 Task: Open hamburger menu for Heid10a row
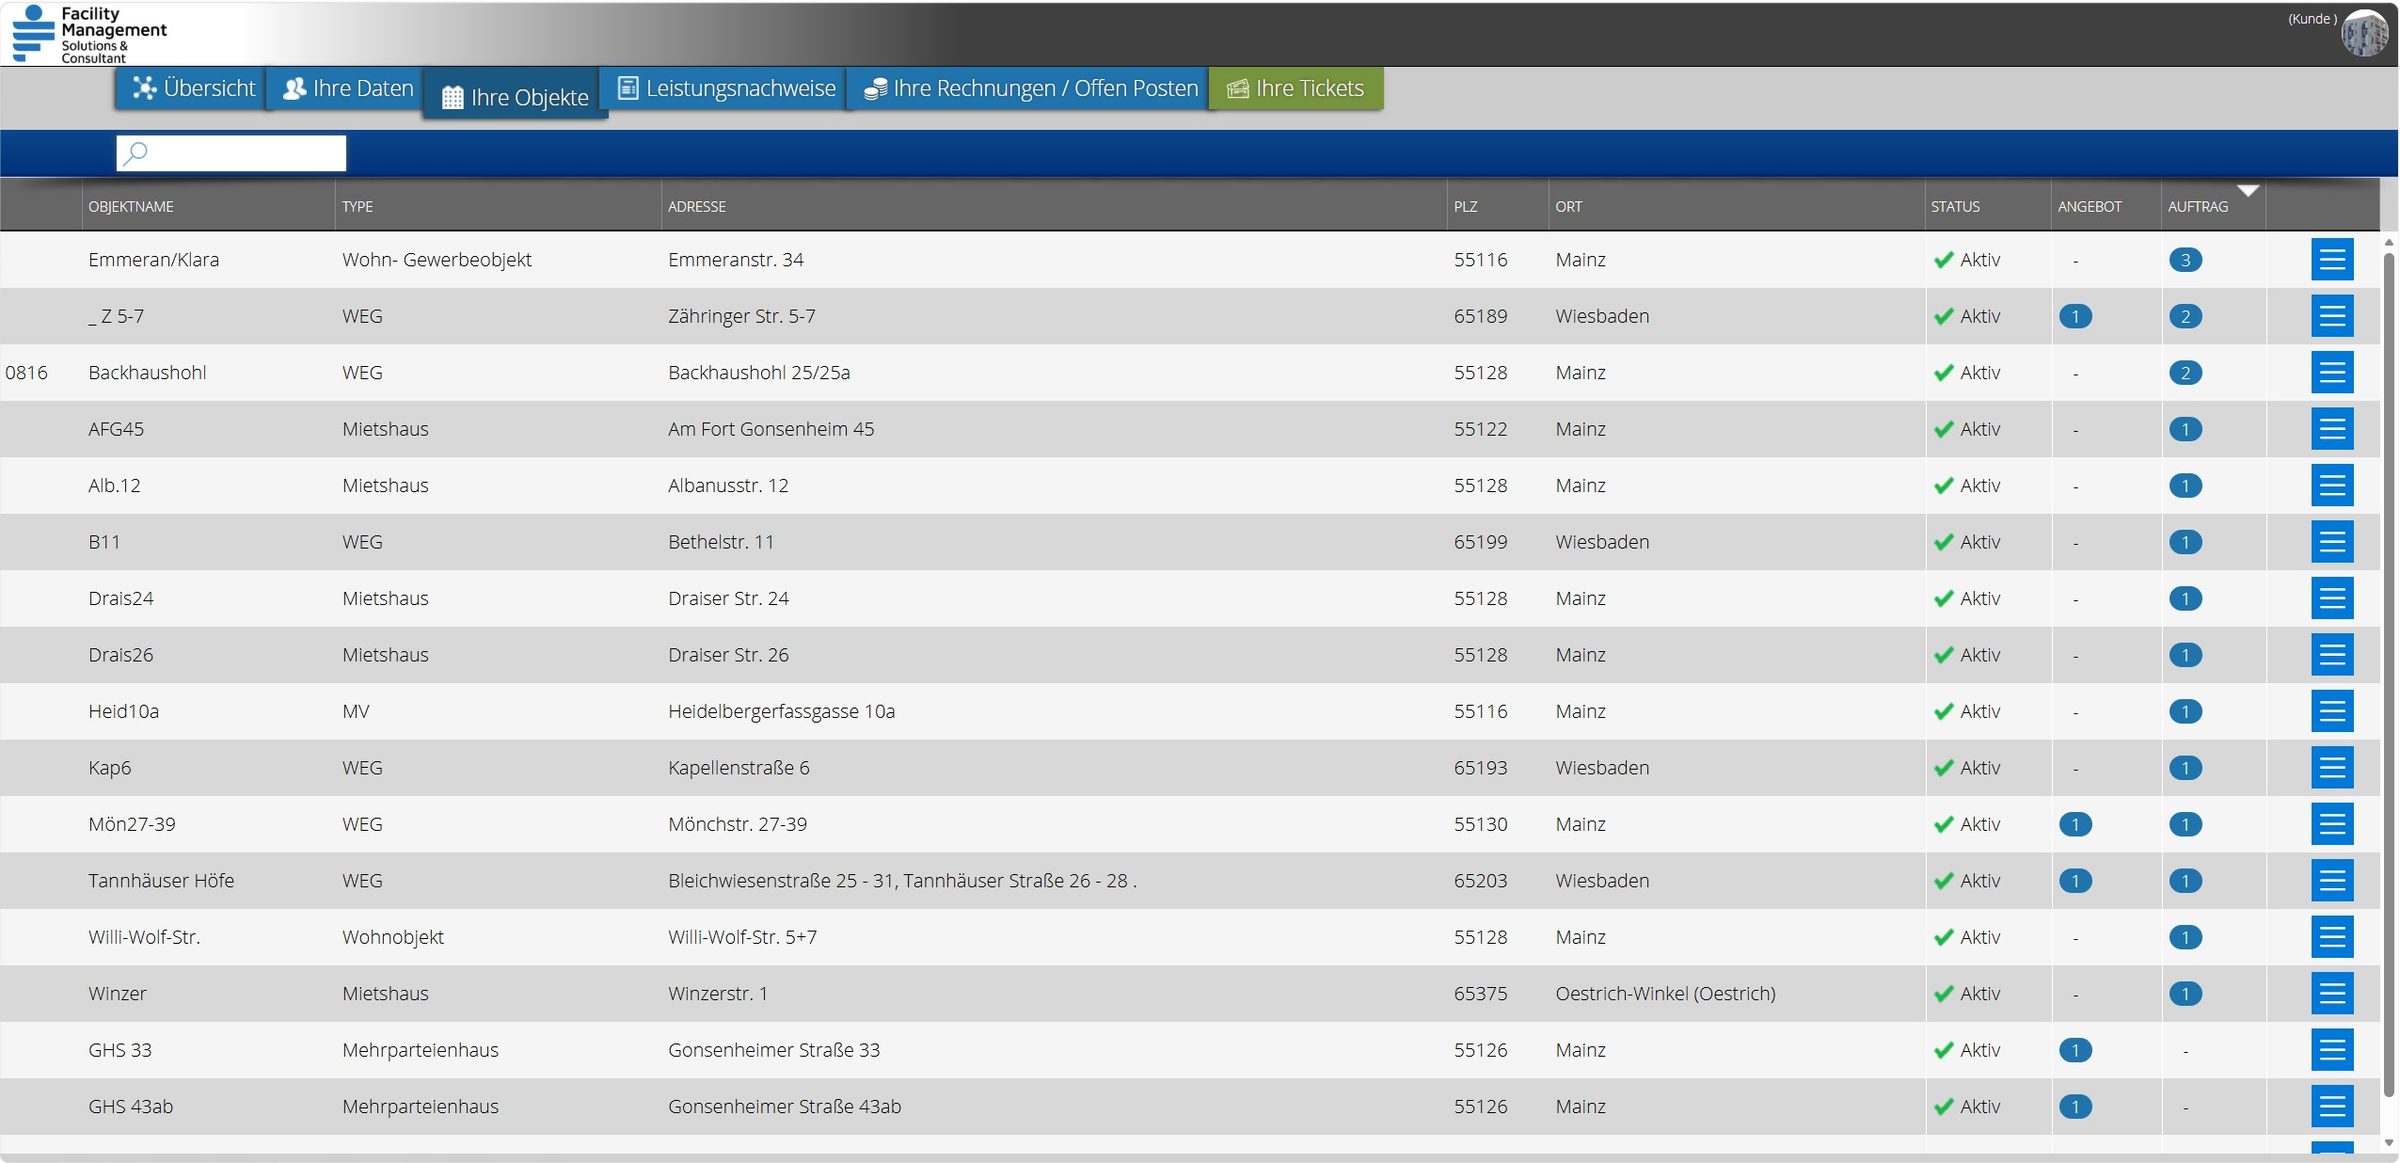click(2331, 712)
